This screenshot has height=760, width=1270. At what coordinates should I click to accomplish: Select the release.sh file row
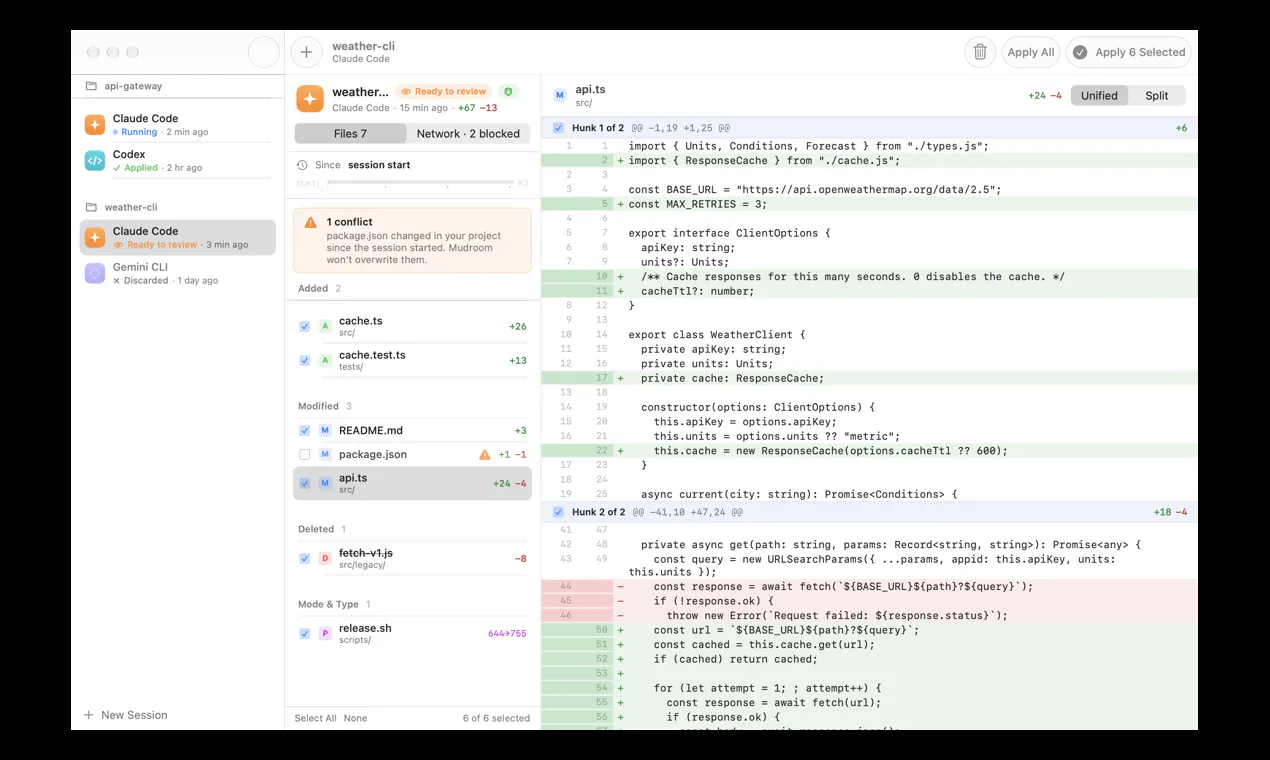[x=412, y=634]
